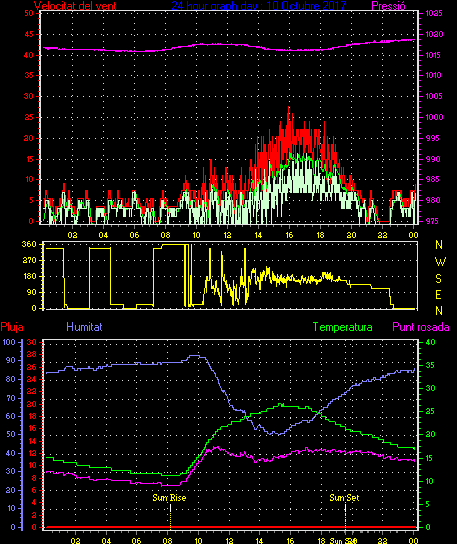
Task: Click the 'Pressió' label
Action: point(388,6)
